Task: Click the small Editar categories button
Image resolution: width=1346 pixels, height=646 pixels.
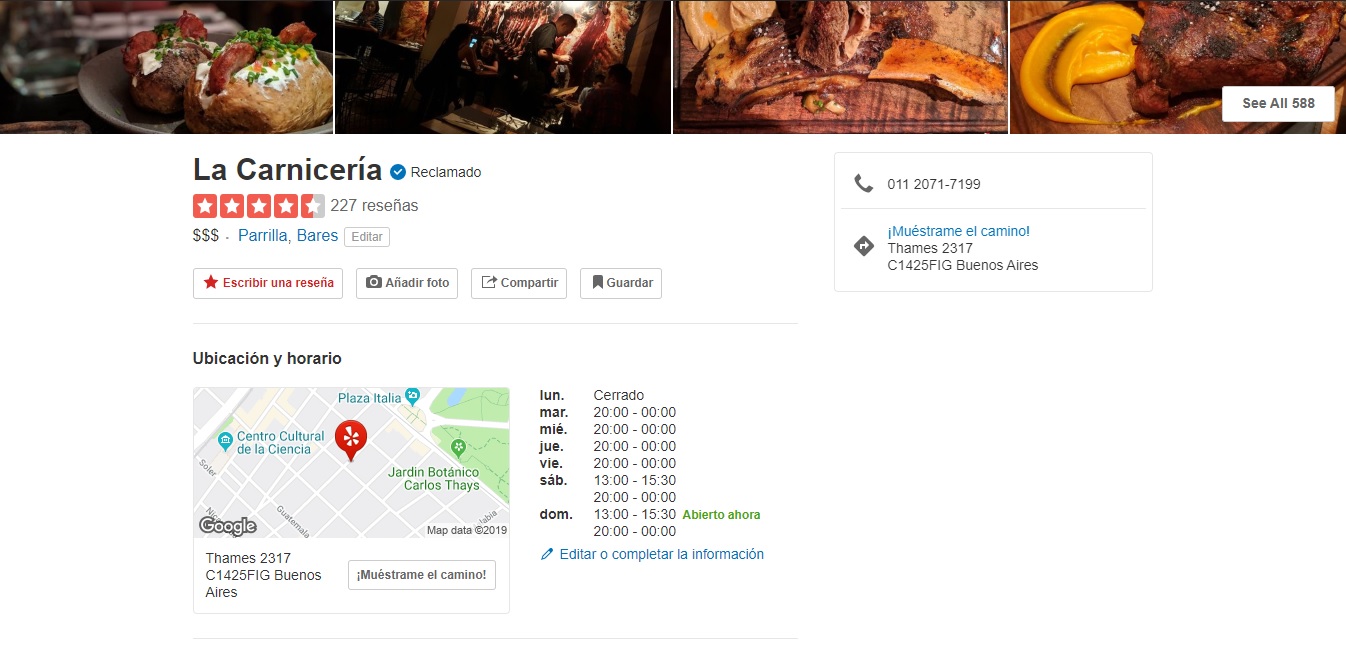Action: 367,237
